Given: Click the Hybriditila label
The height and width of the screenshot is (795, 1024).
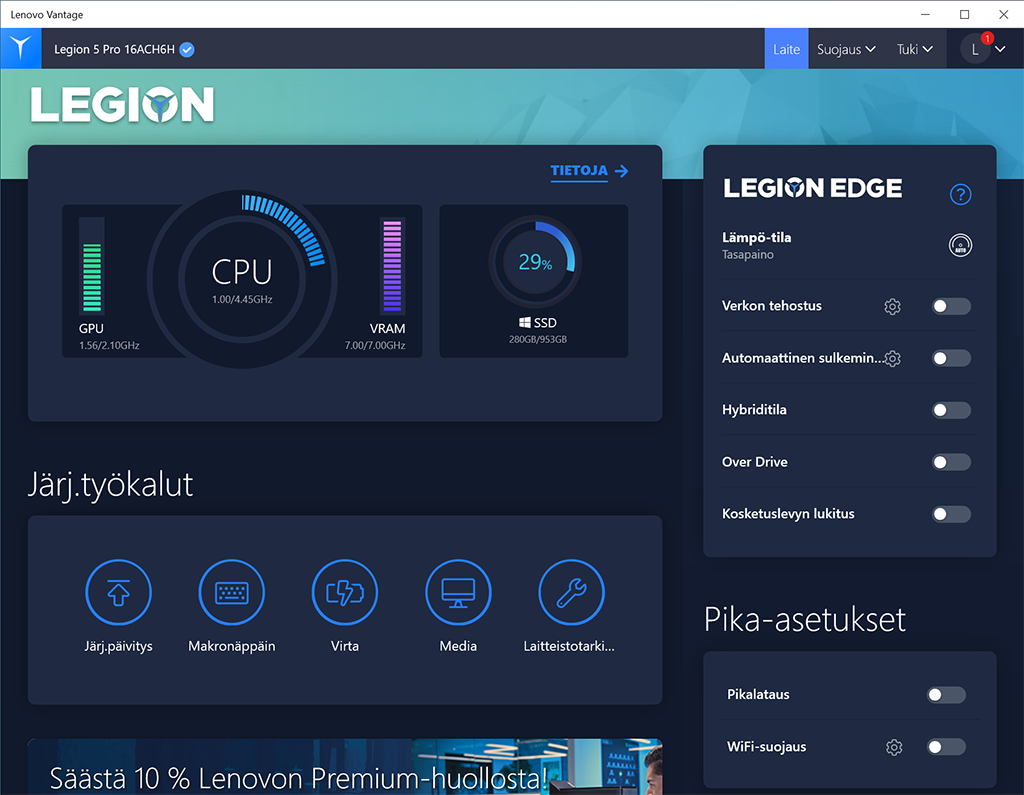Looking at the screenshot, I should 754,410.
